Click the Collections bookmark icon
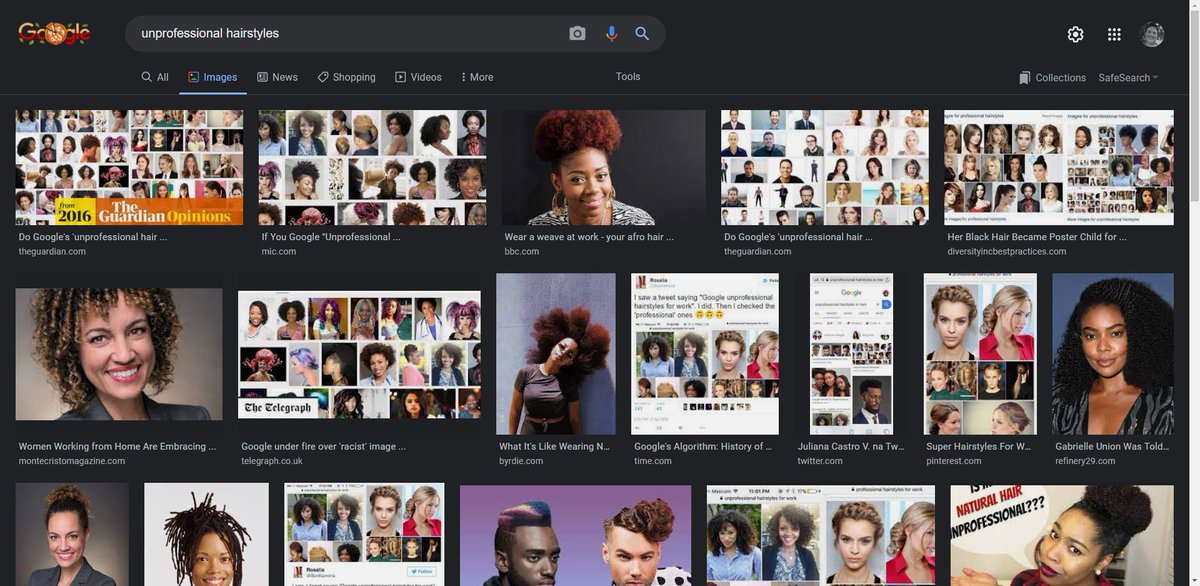 (1025, 78)
